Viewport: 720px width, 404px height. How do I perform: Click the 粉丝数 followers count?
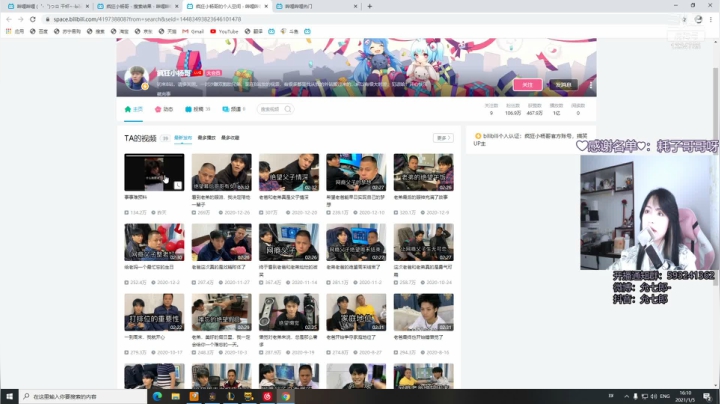tap(513, 109)
